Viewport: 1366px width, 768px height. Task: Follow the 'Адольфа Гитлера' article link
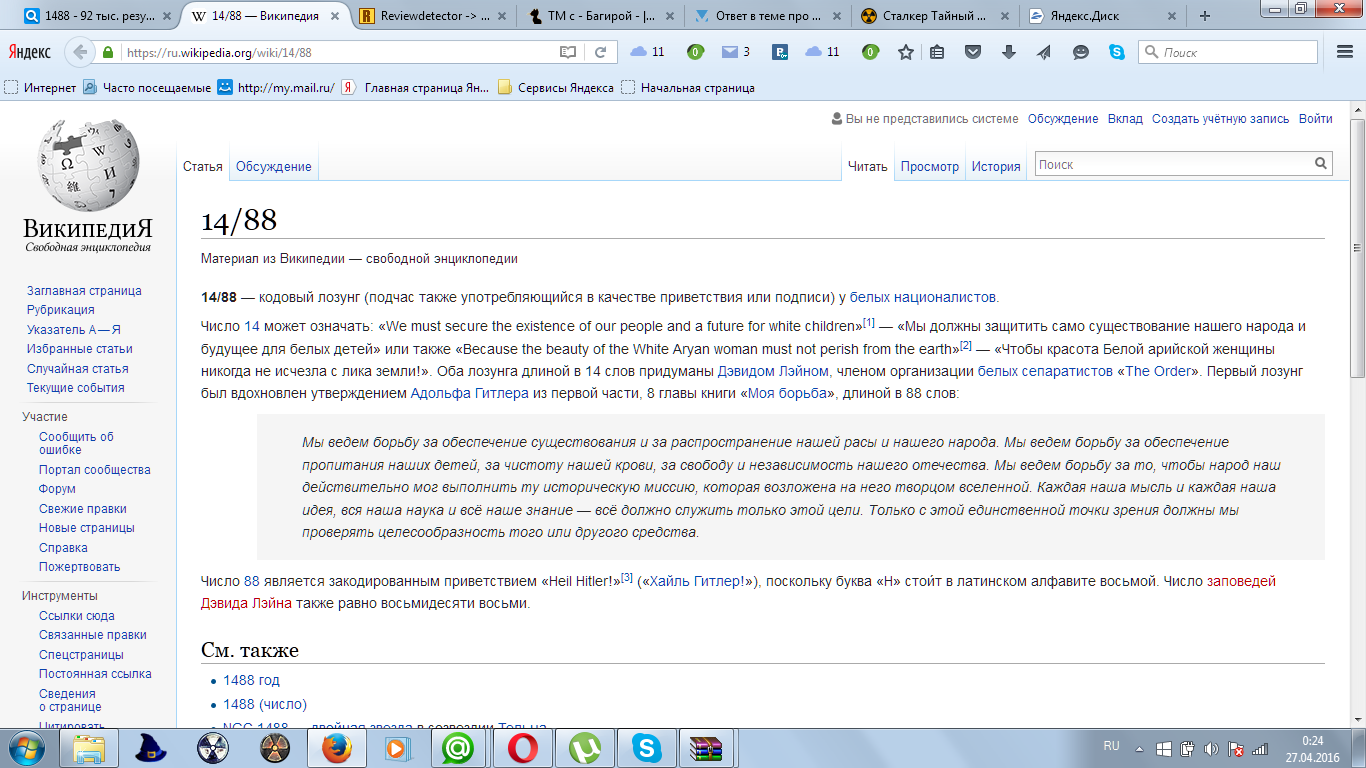point(470,394)
